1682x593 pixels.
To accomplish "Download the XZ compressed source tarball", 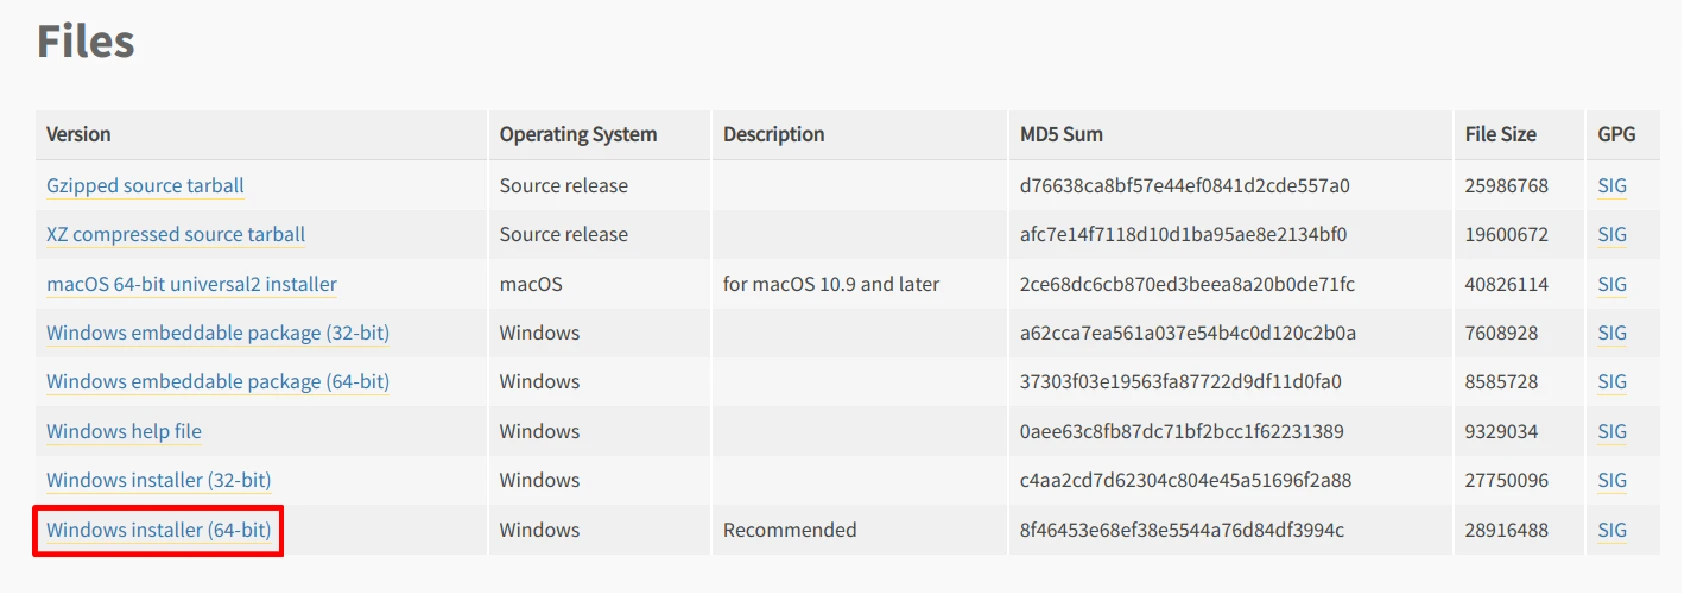I will (x=176, y=235).
